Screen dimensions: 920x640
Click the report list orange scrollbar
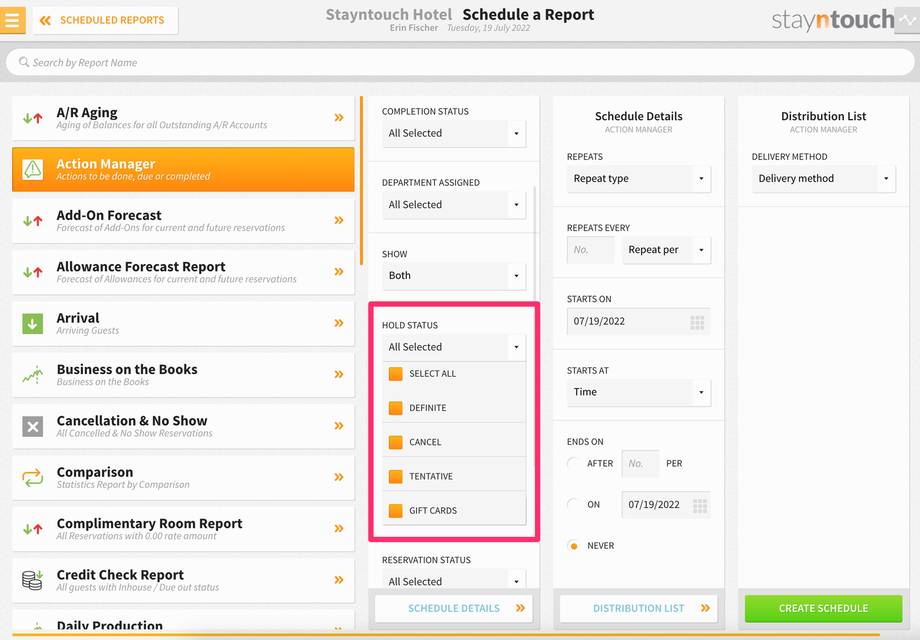361,181
